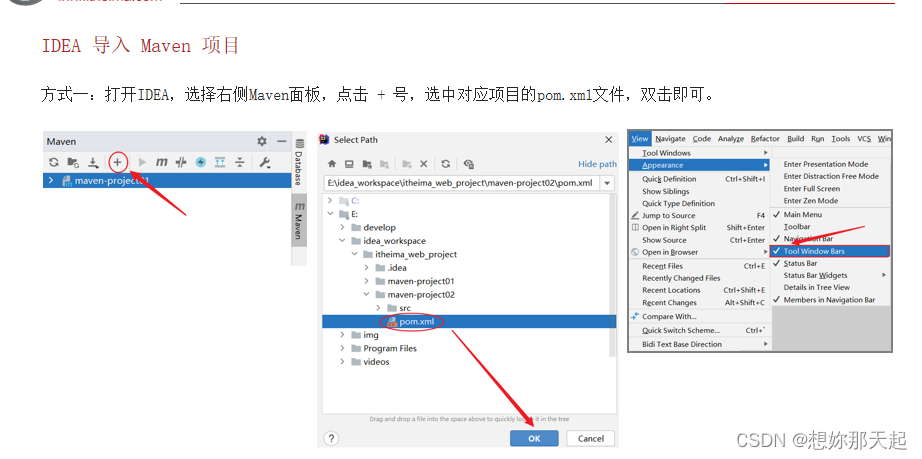Click the Cancel button
The width and height of the screenshot is (922, 459).
590,438
